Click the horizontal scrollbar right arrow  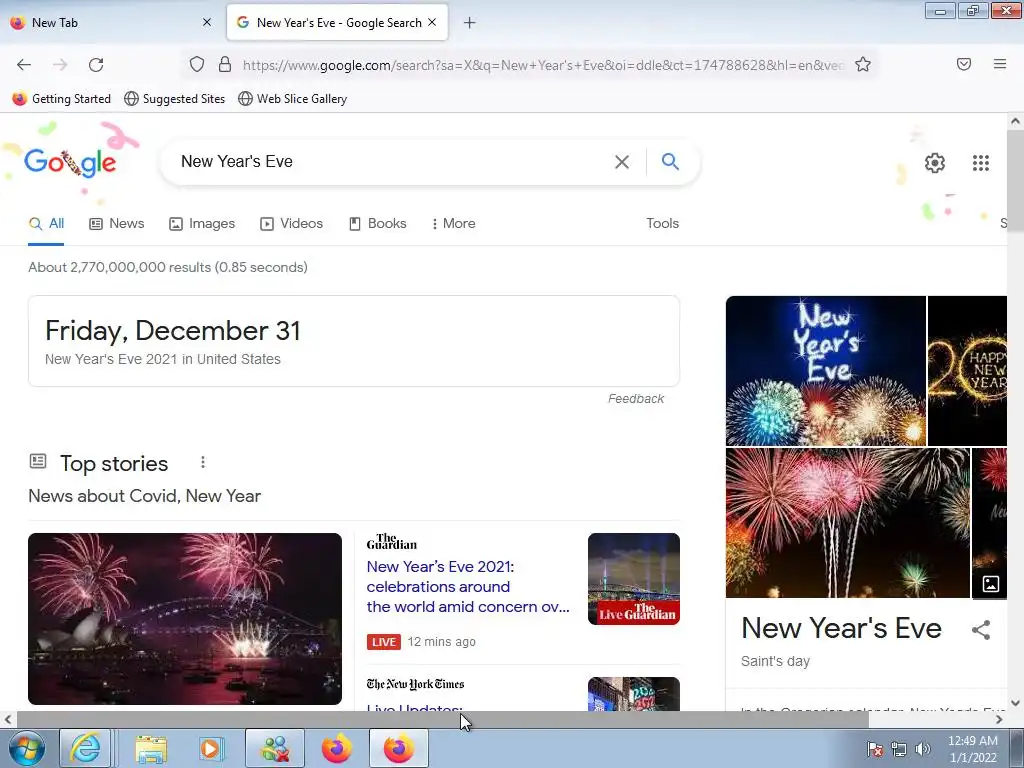(999, 720)
